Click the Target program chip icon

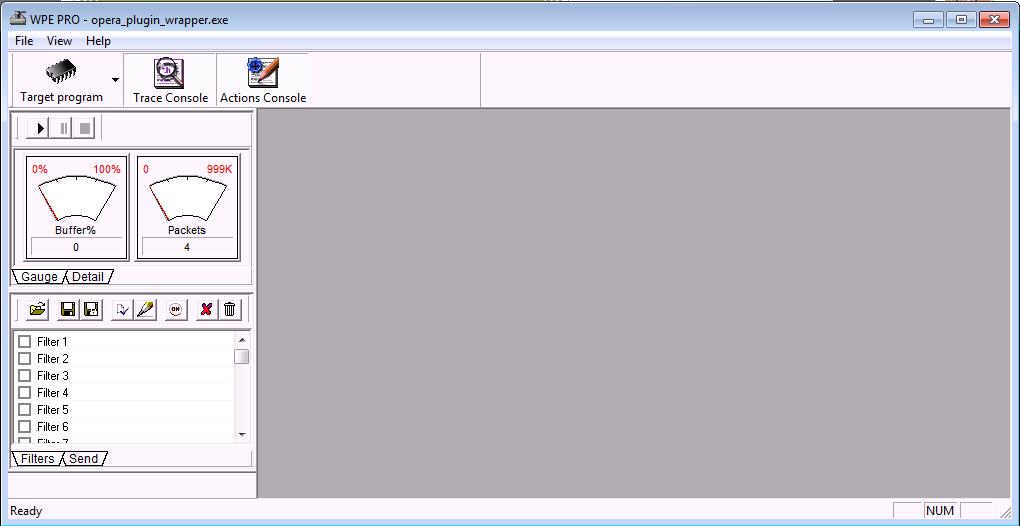tap(61, 73)
